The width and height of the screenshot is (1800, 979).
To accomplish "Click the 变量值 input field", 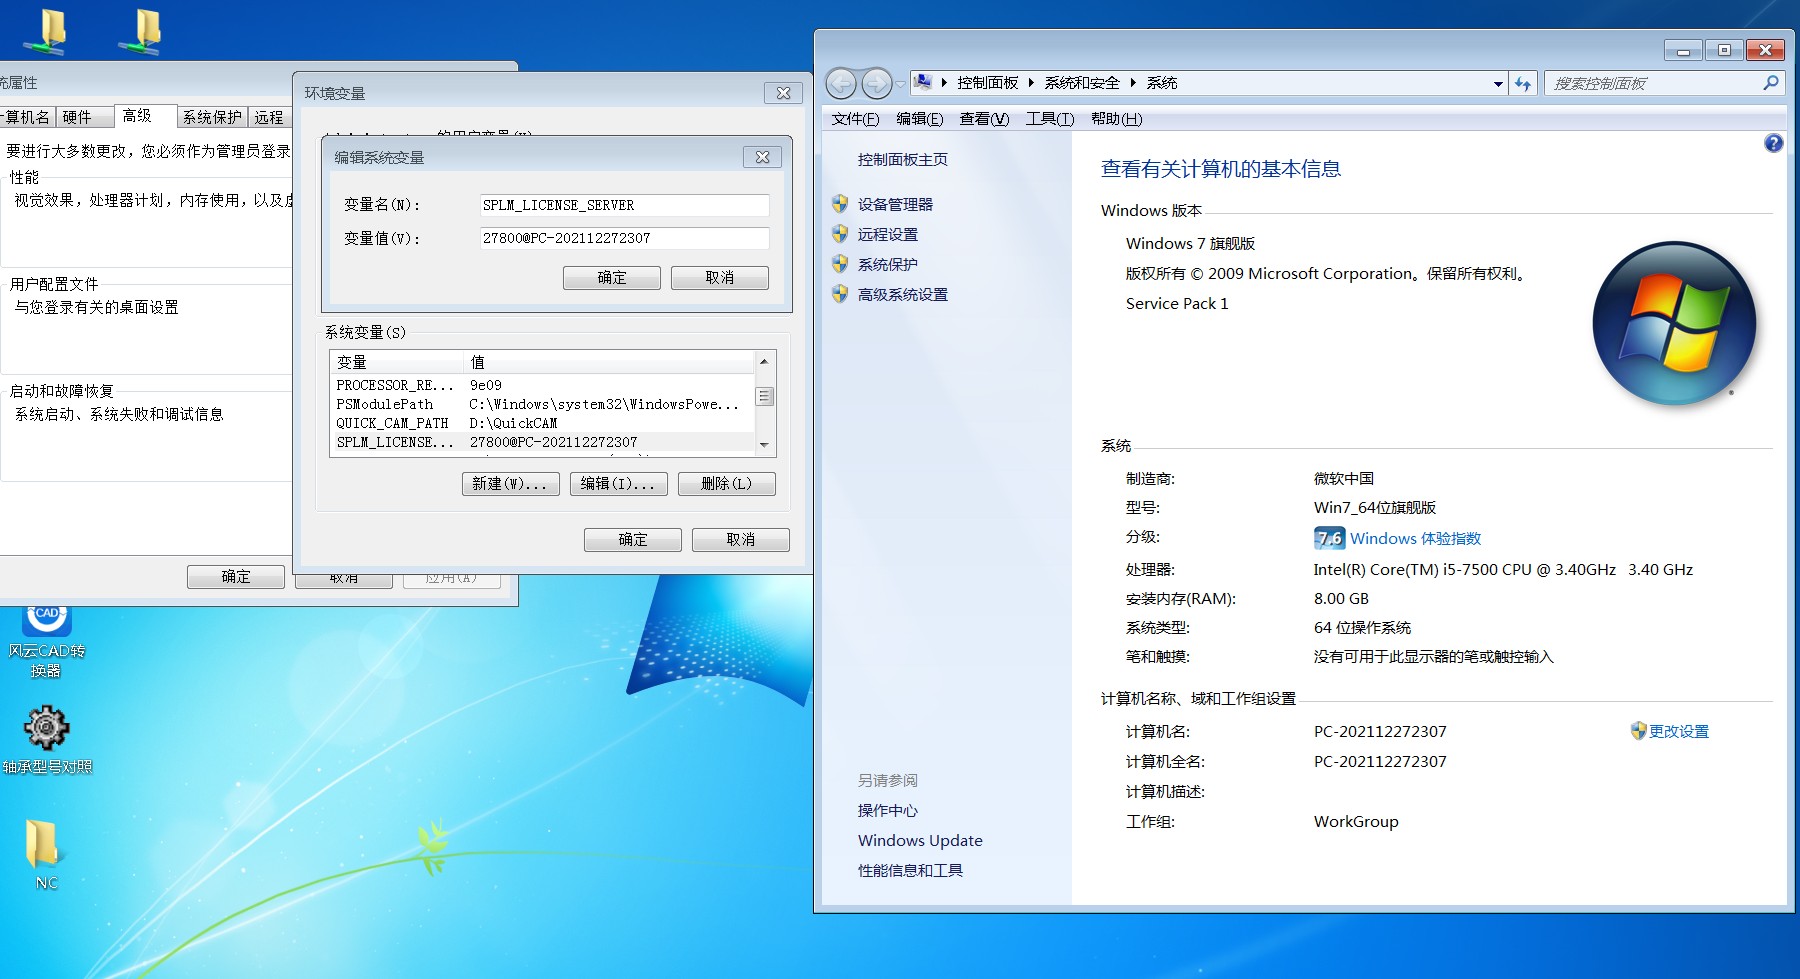I will 624,238.
